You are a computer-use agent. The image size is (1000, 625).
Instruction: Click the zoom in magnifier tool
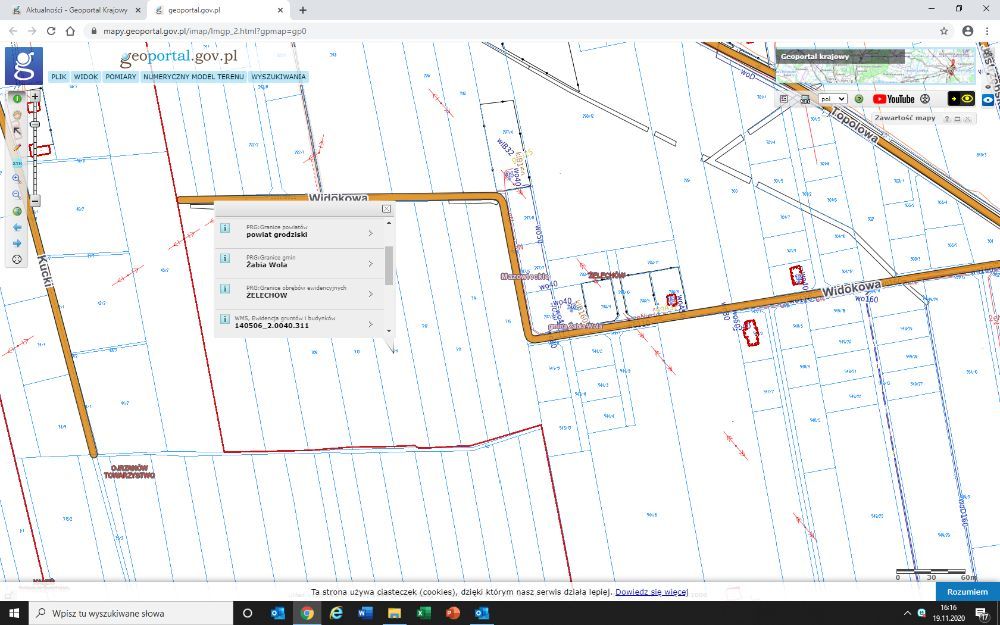[17, 179]
